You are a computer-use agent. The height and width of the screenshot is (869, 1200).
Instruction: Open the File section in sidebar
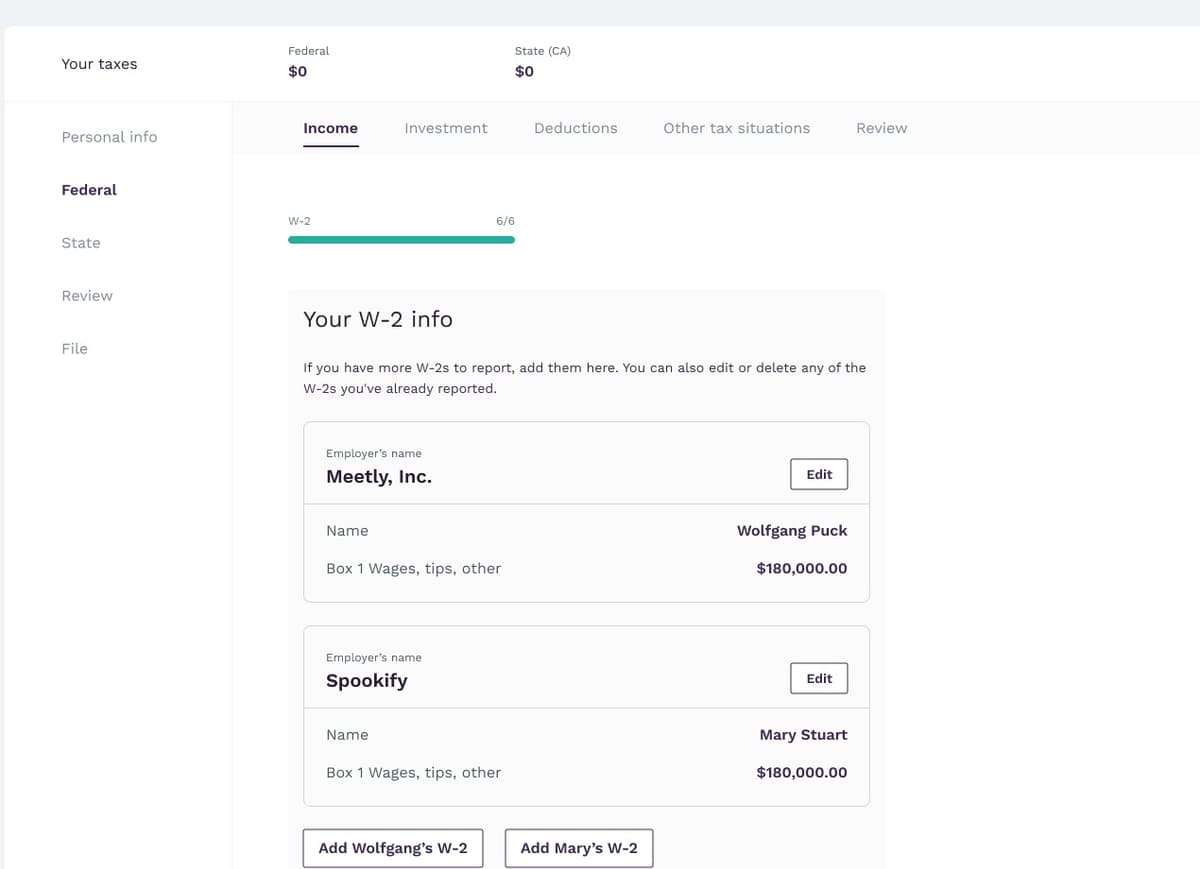tap(74, 348)
